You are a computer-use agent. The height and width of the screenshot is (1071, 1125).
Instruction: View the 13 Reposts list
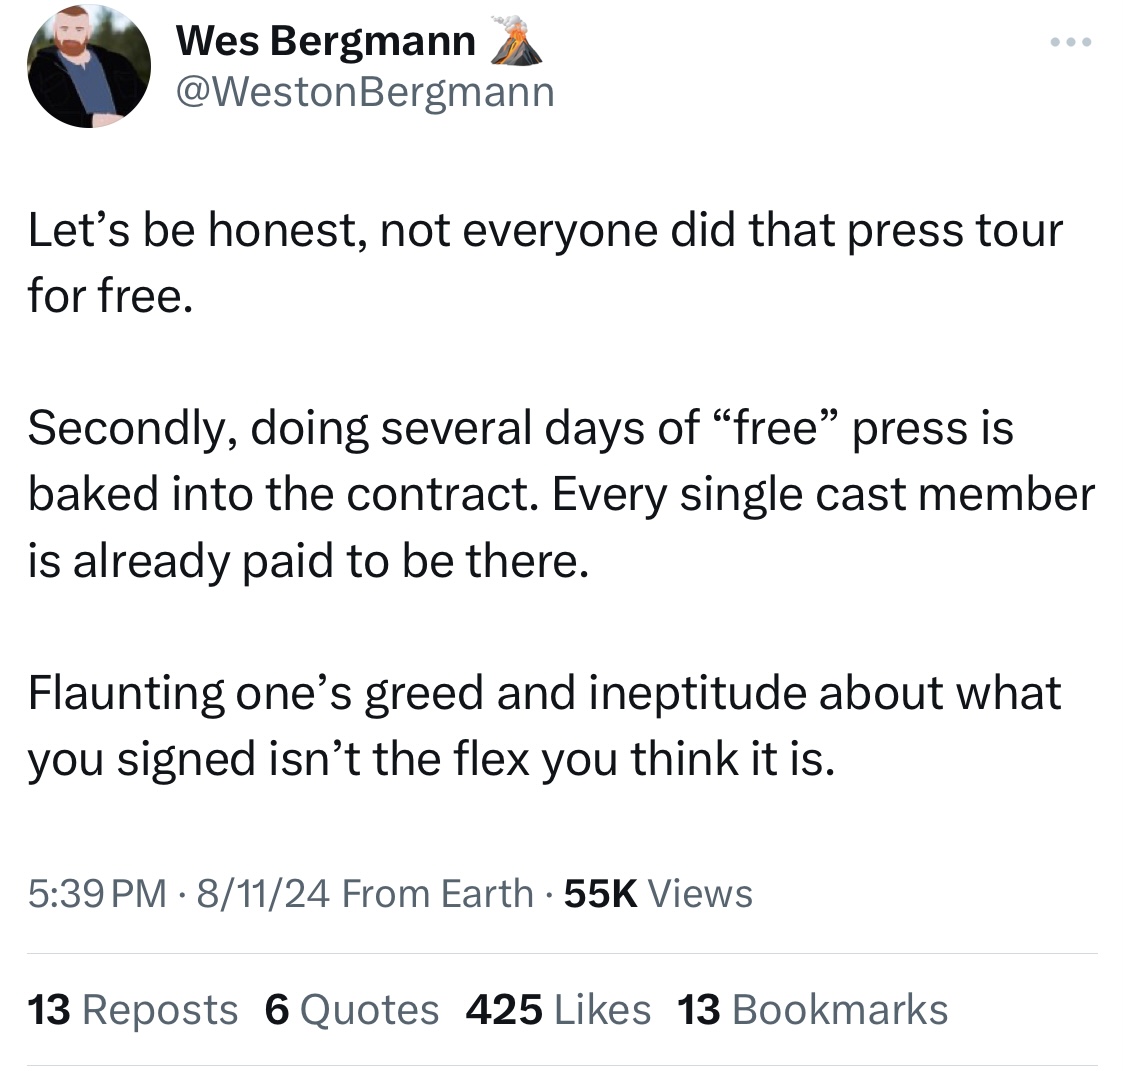tap(132, 1010)
